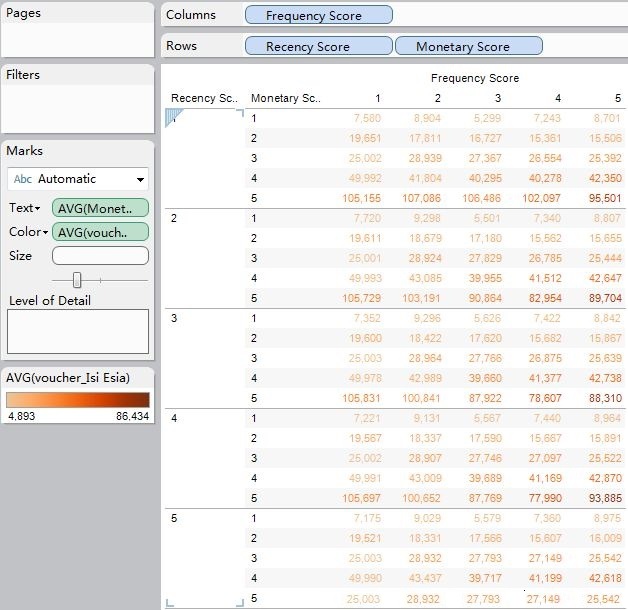The width and height of the screenshot is (628, 610).
Task: Click the Monetary Score pill in Rows
Action: [x=468, y=46]
